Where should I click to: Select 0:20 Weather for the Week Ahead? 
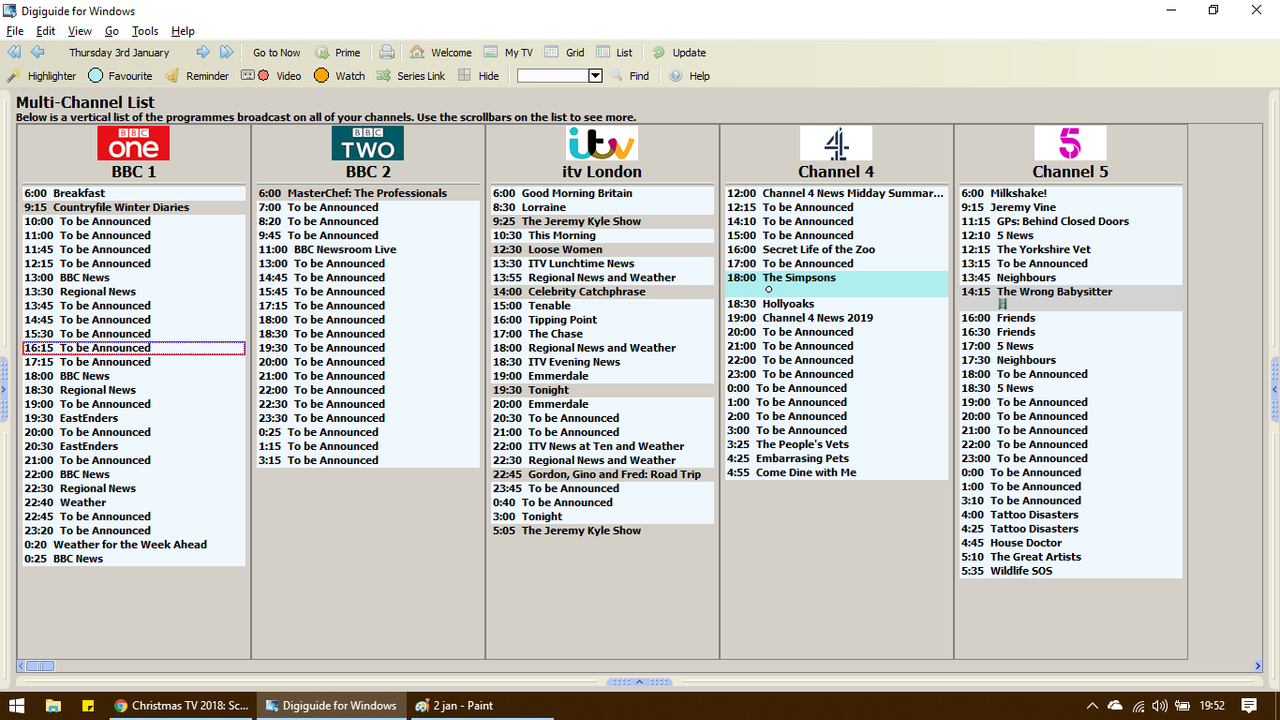pos(134,544)
